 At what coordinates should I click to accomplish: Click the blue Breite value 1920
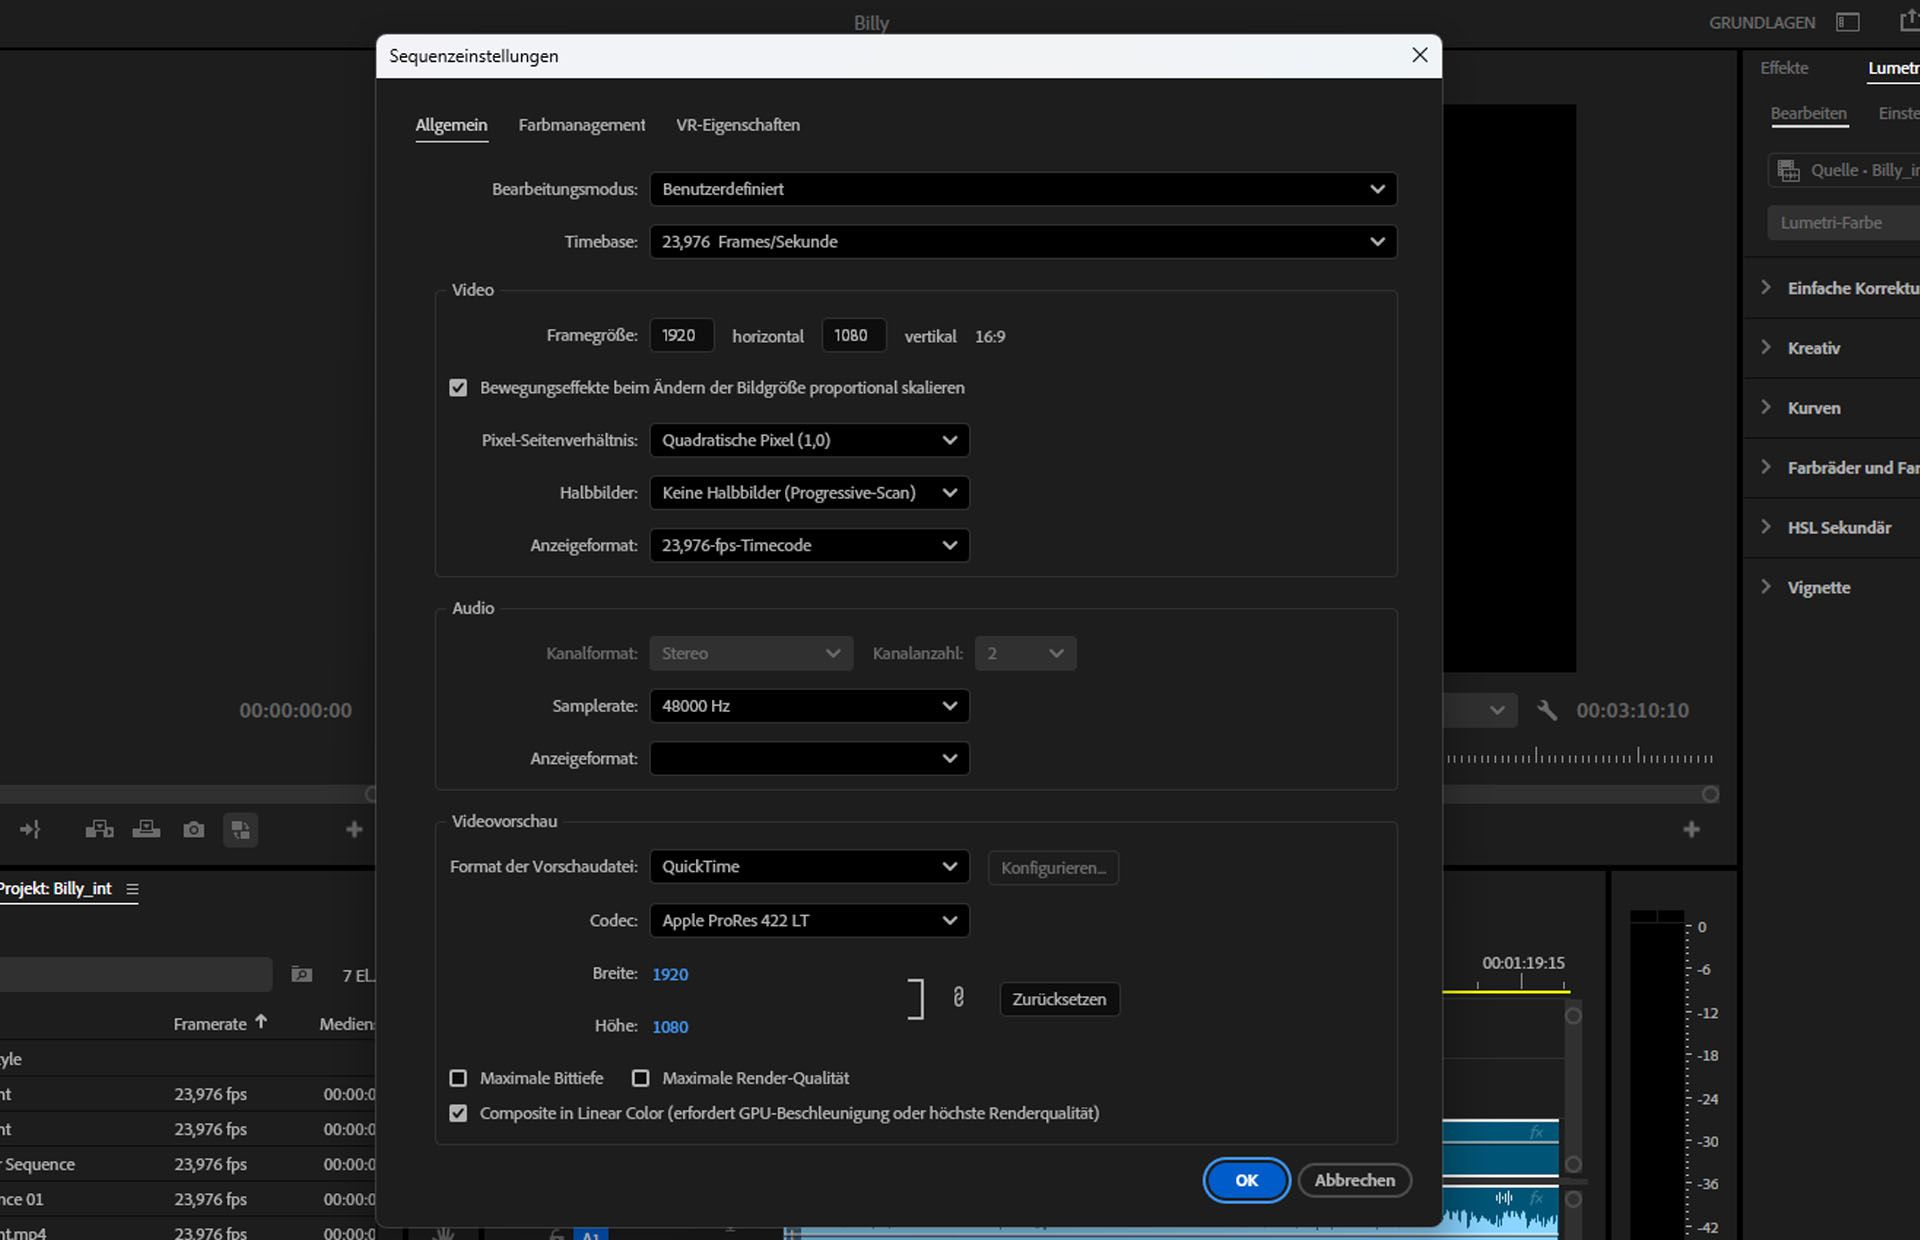pos(670,974)
